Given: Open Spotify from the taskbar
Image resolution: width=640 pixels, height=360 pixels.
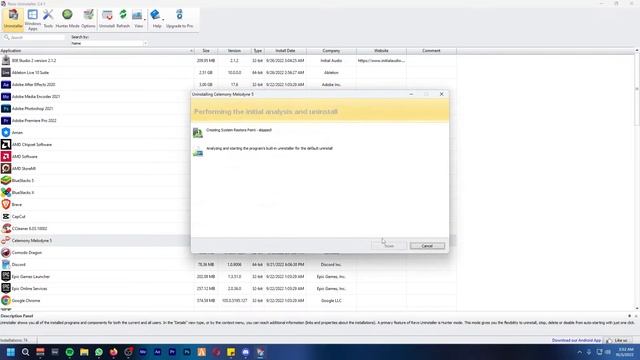Looking at the screenshot, I should pyautogui.click(x=69, y=352).
